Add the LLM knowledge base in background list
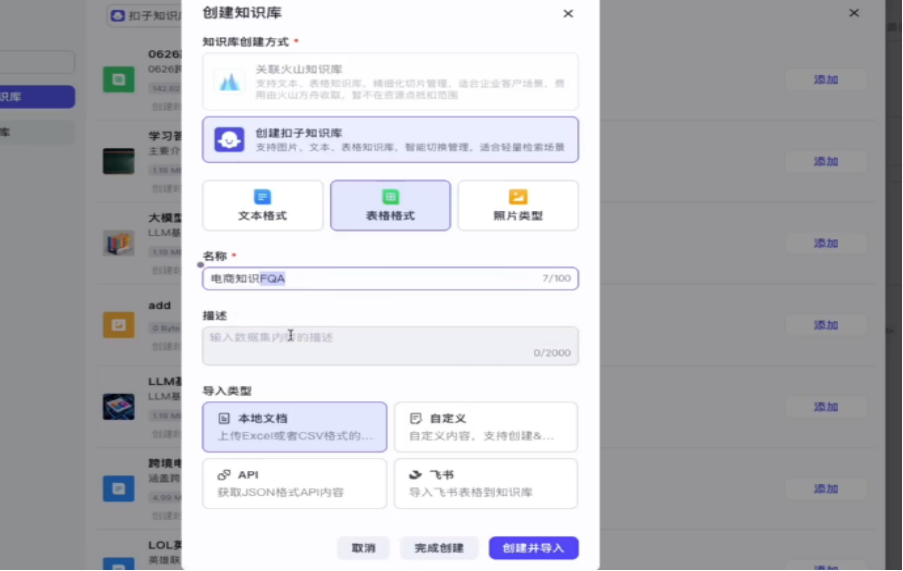The image size is (903, 571). coord(825,407)
